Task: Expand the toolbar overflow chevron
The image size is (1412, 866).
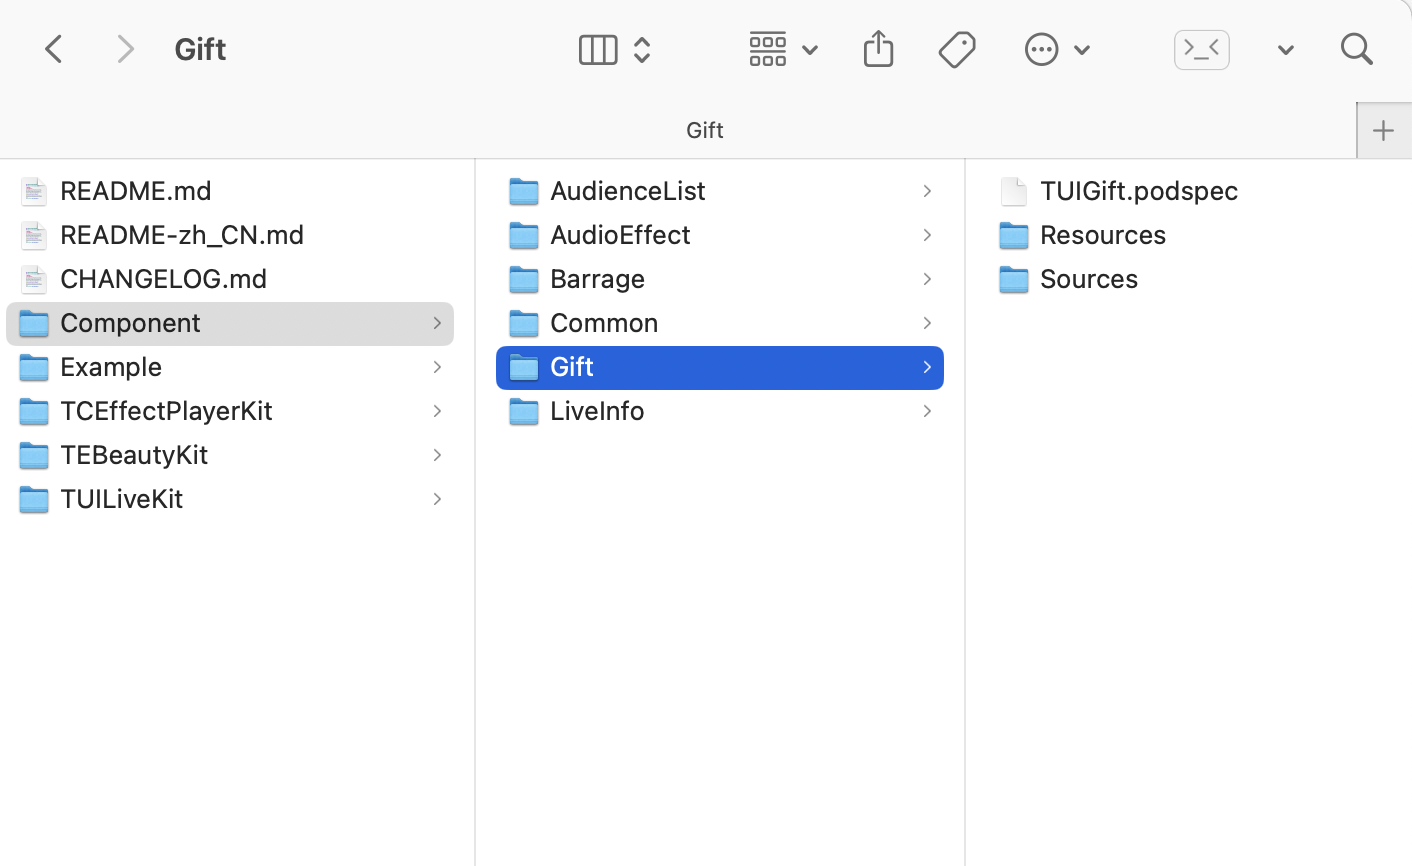Action: 1285,50
